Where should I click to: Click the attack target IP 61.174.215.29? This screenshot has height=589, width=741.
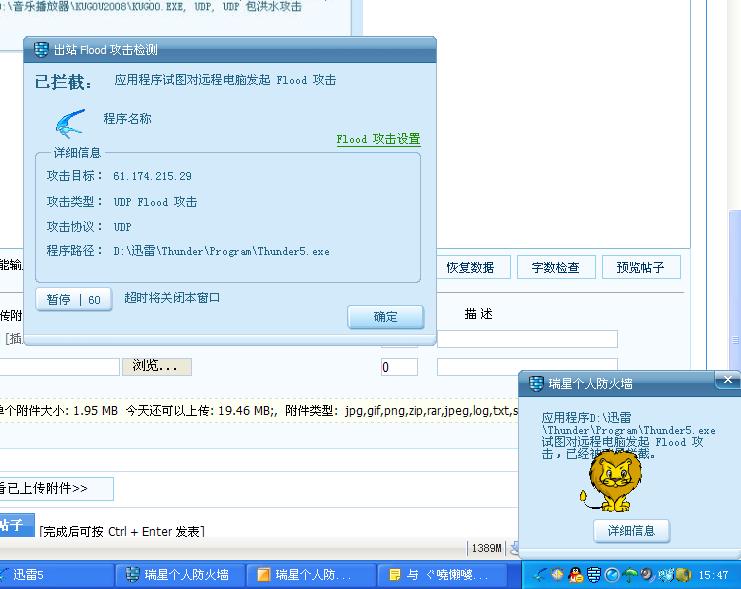click(152, 176)
